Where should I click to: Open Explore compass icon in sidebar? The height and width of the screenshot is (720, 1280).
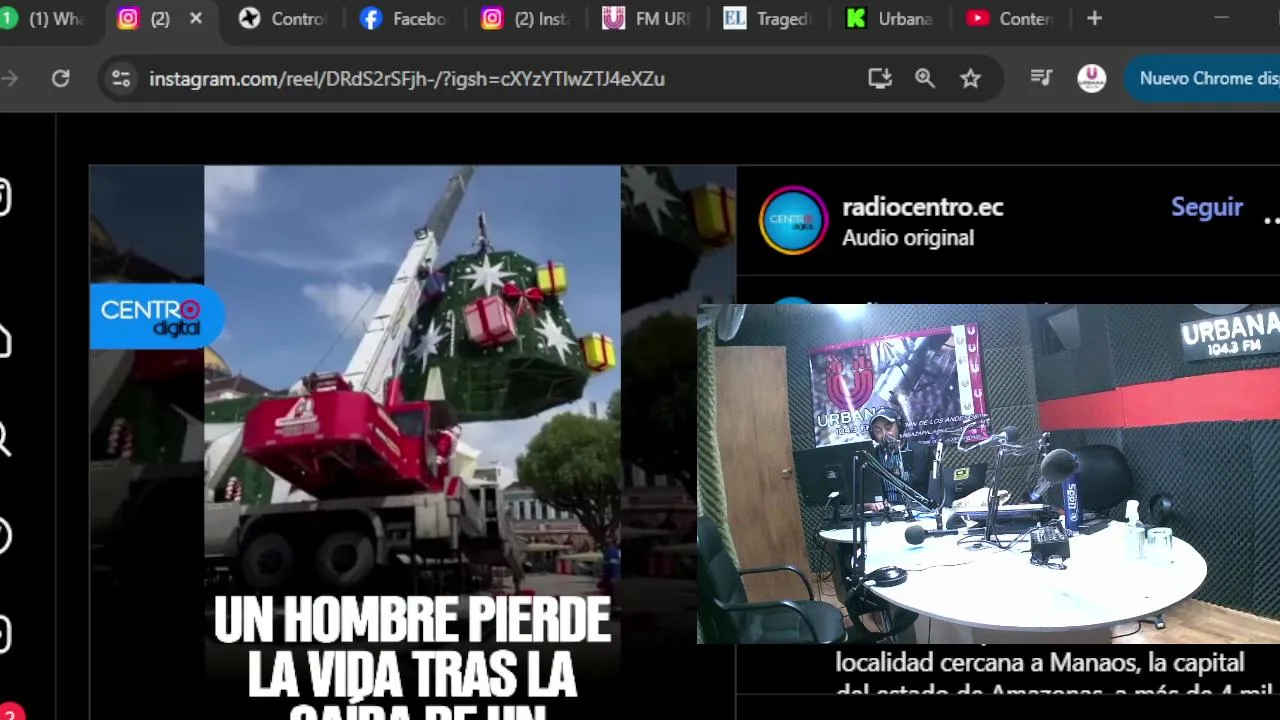click(x=4, y=537)
